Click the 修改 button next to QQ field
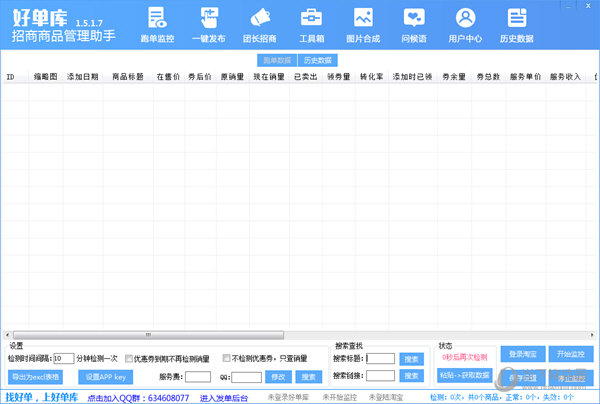600x404 pixels. tap(278, 377)
